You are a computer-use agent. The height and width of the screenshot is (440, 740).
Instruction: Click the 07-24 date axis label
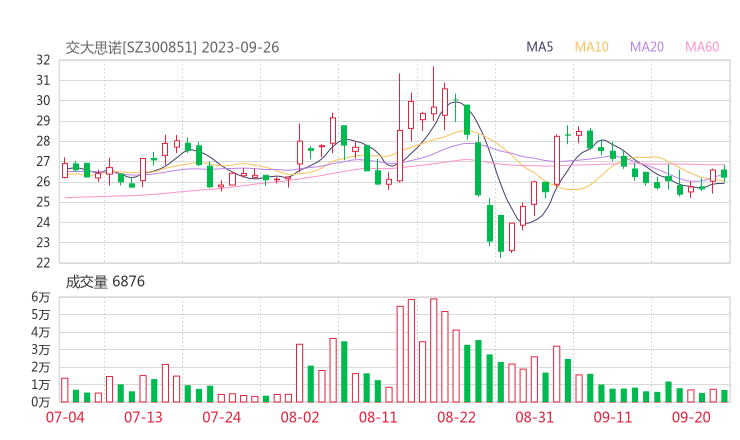click(x=221, y=417)
